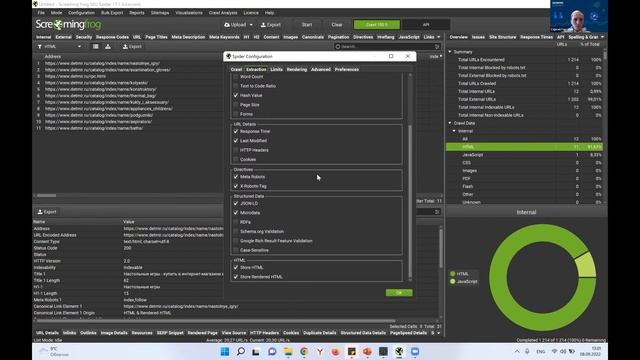
Task: Open the Structured Data Details bottom tab
Action: click(x=363, y=333)
